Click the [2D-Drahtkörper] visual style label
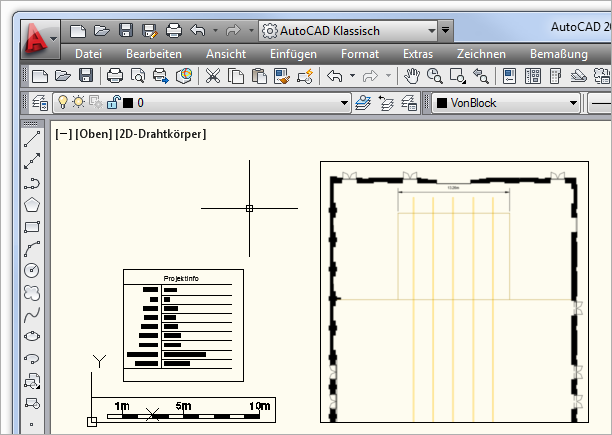Screen dimensions: 612x435 161,133
